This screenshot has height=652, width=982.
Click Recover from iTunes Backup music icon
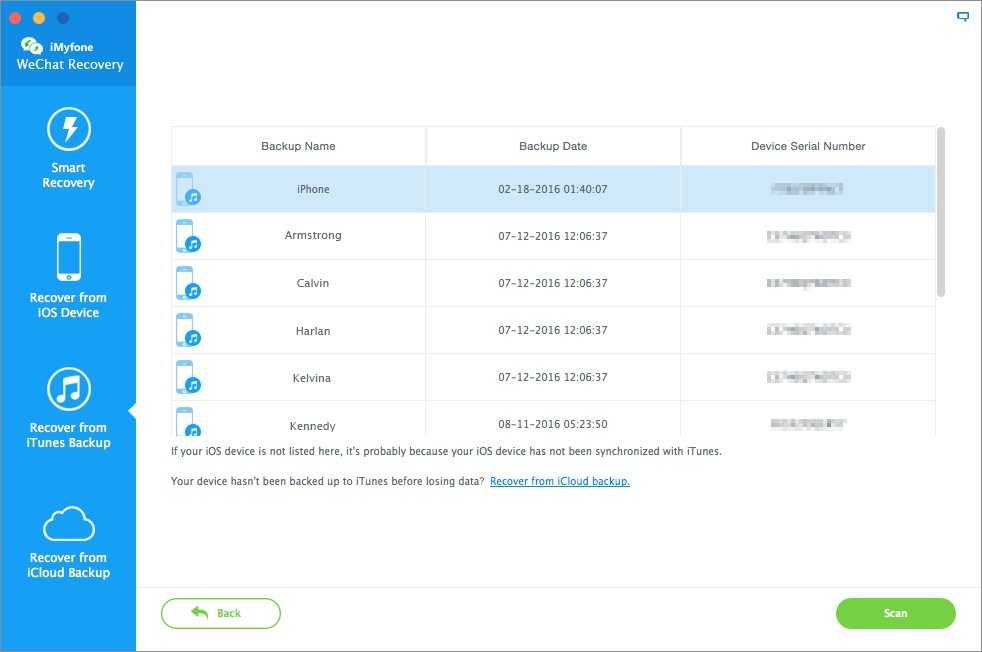coord(68,389)
